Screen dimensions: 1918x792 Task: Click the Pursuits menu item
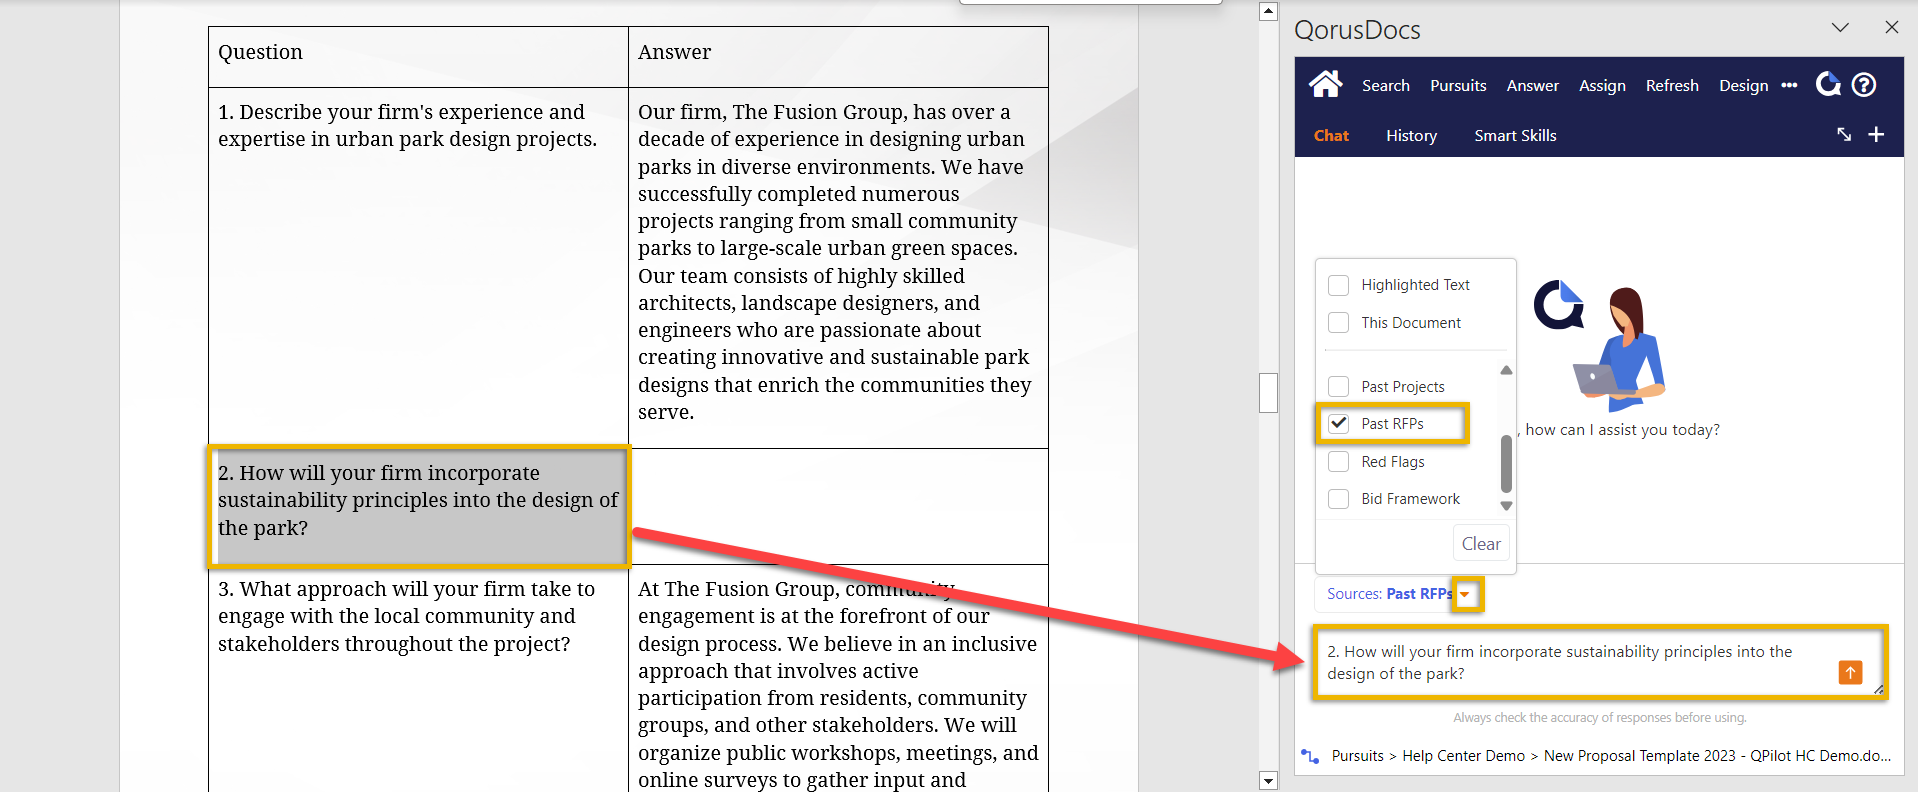click(x=1458, y=86)
